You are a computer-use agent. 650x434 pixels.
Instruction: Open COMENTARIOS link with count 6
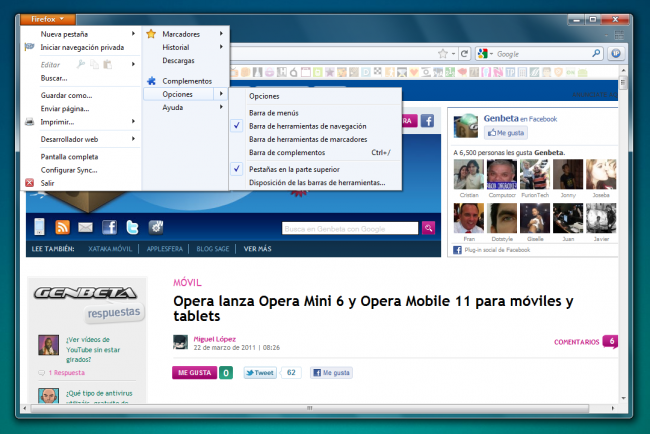(x=586, y=342)
